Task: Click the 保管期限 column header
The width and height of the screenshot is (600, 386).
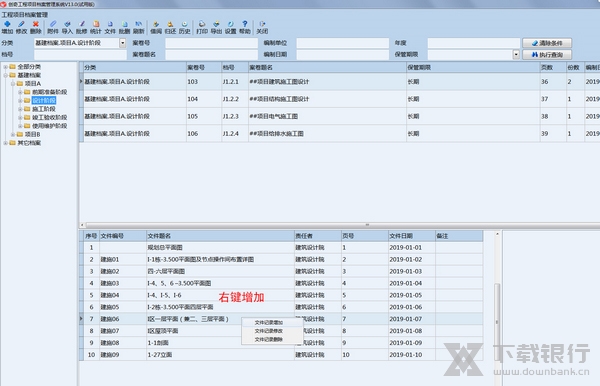Action: pyautogui.click(x=473, y=67)
